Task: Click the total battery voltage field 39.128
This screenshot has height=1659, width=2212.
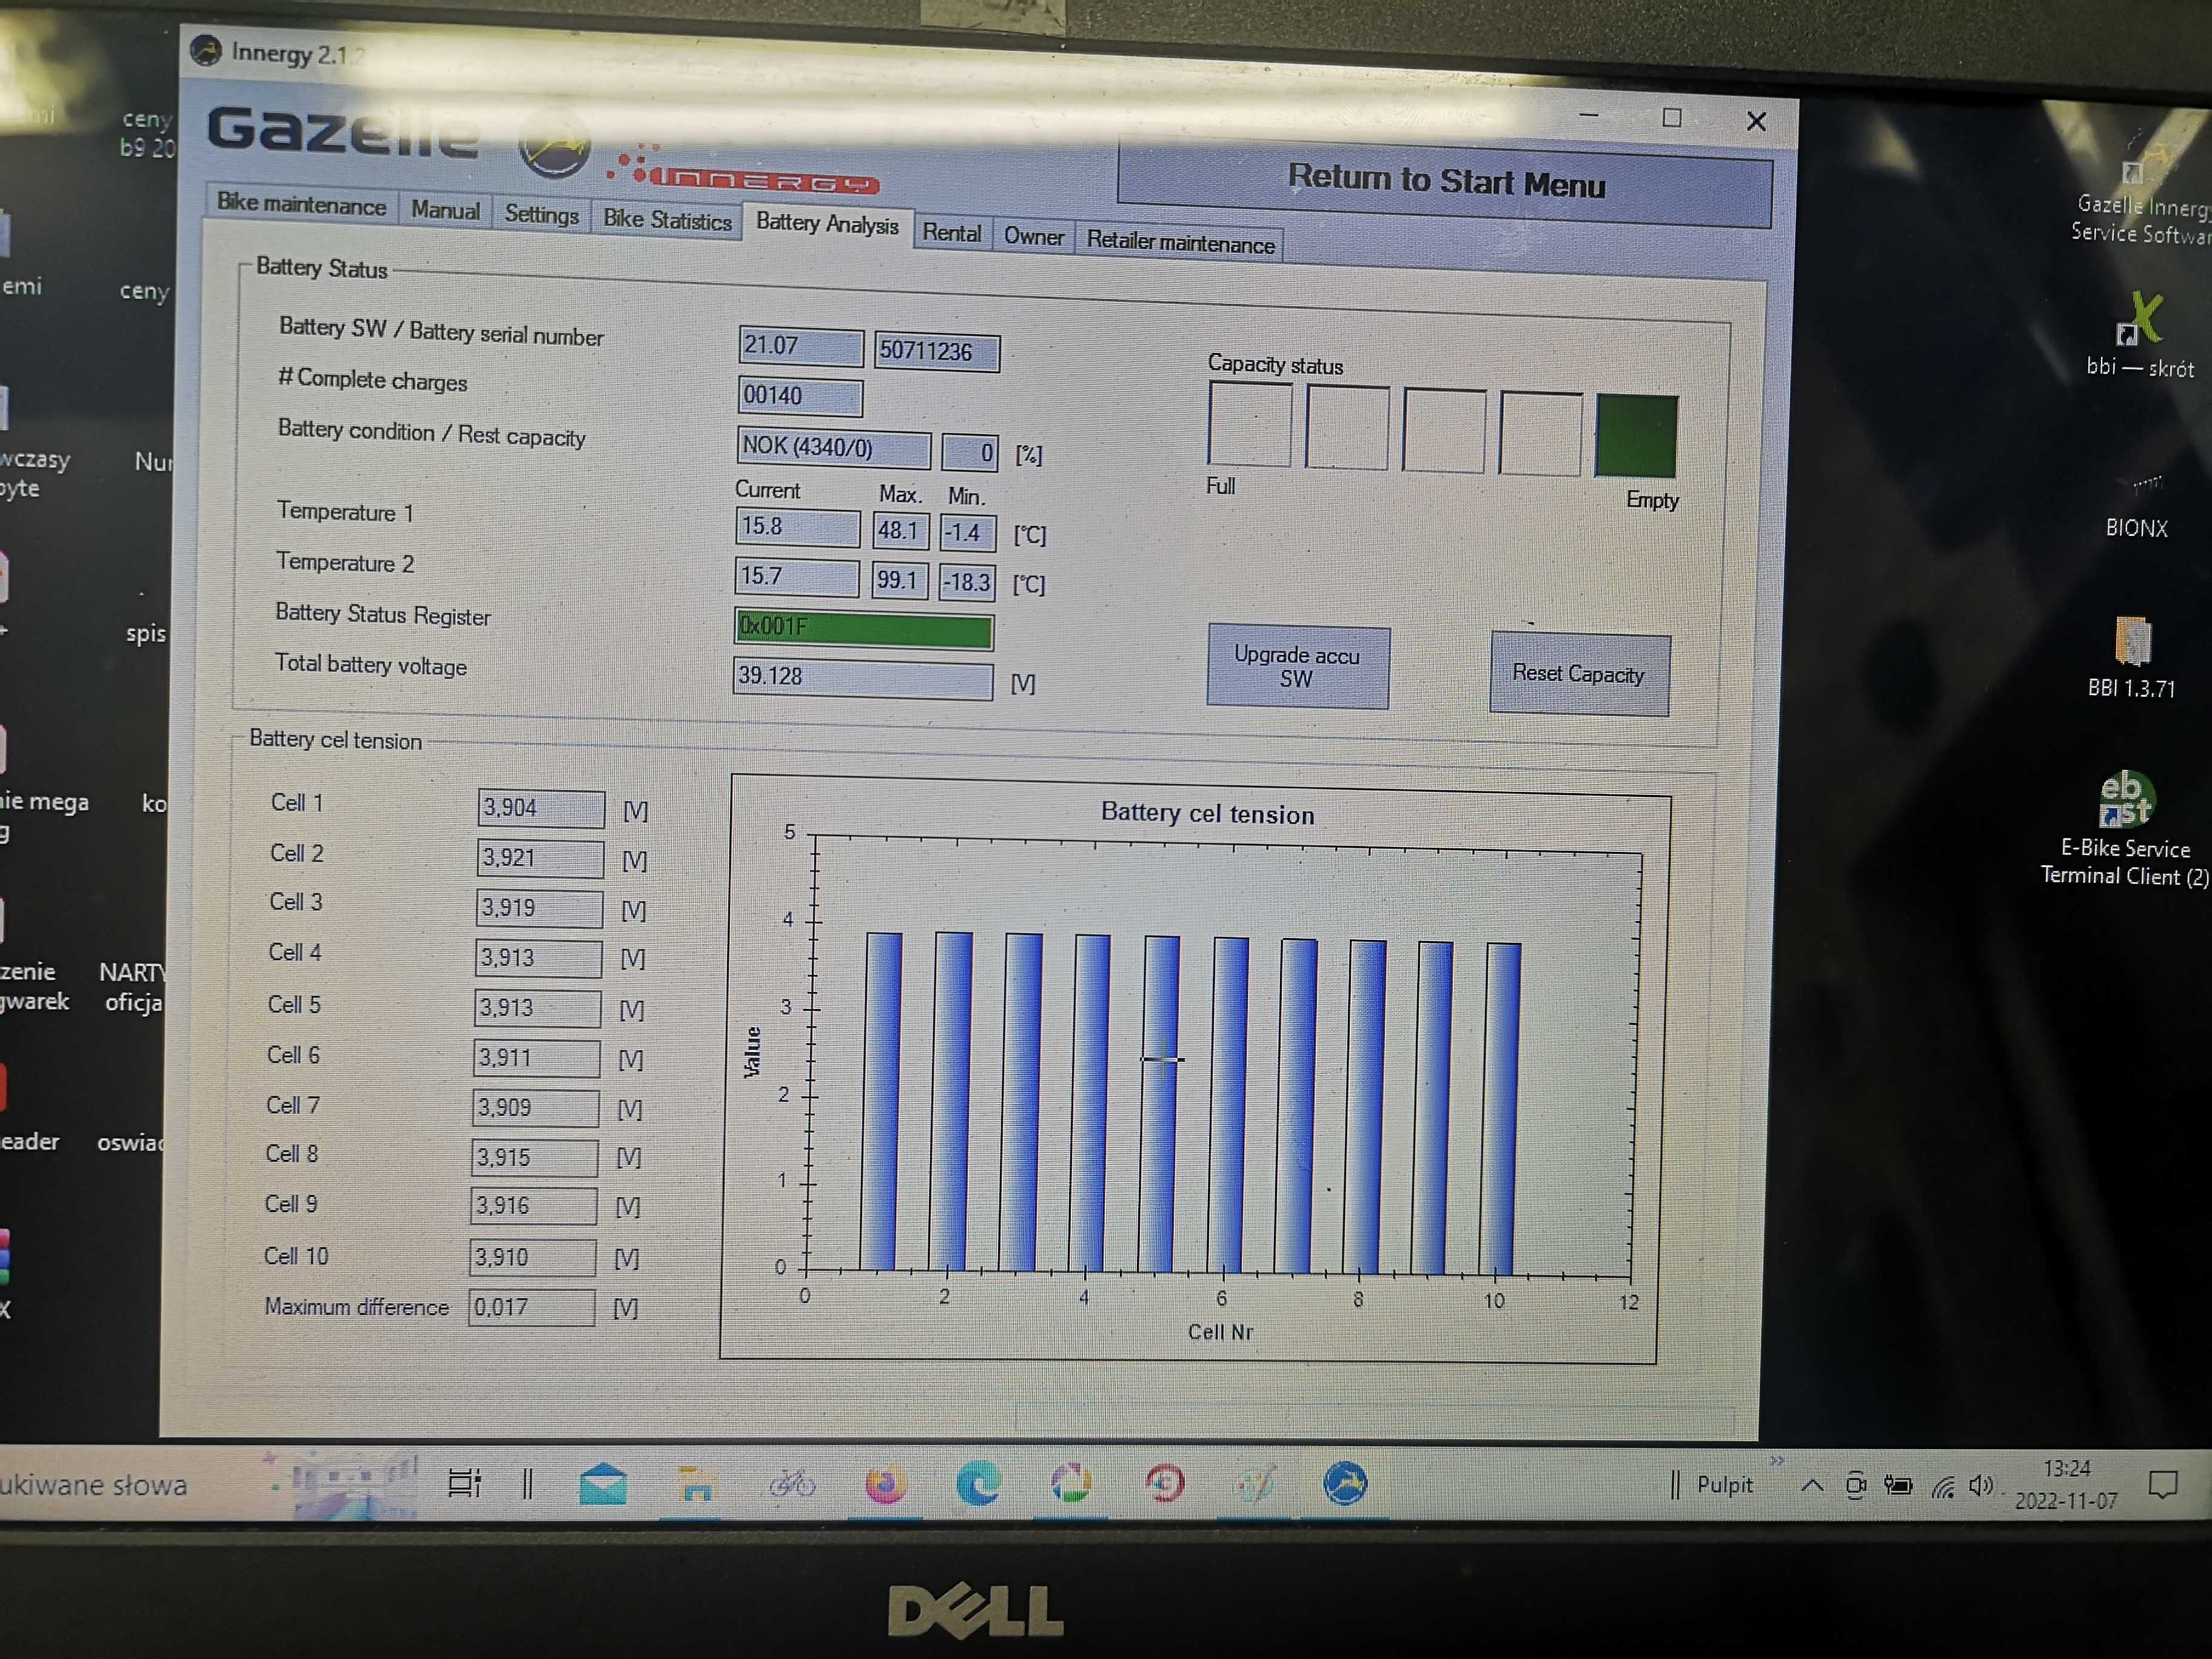Action: pyautogui.click(x=863, y=679)
